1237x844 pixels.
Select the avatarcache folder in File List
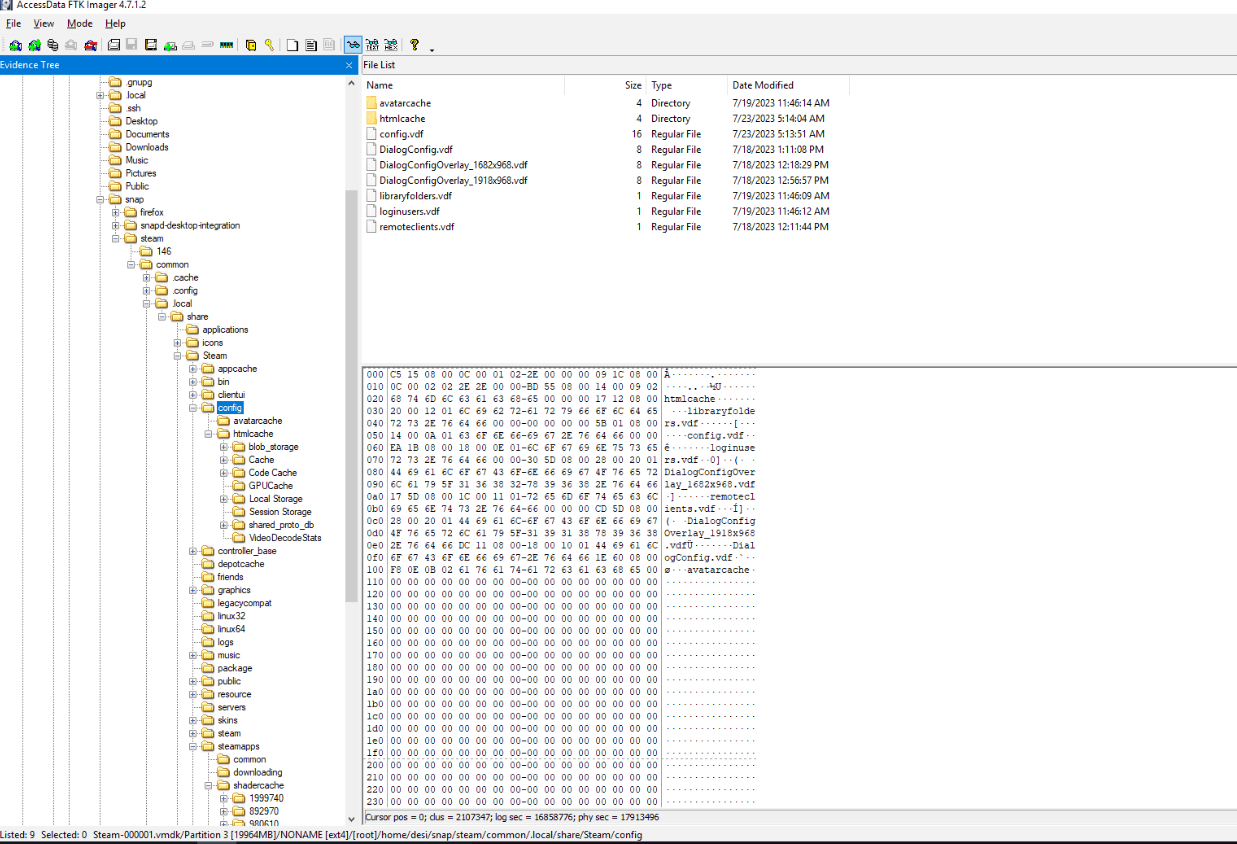coord(405,103)
